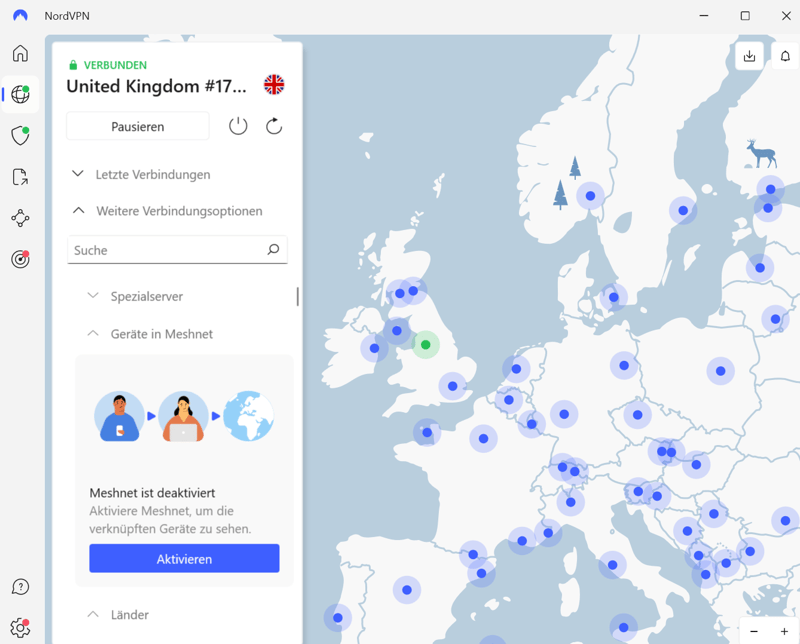Viewport: 800px width, 644px height.
Task: Zoom in the map with plus button
Action: pyautogui.click(x=784, y=632)
